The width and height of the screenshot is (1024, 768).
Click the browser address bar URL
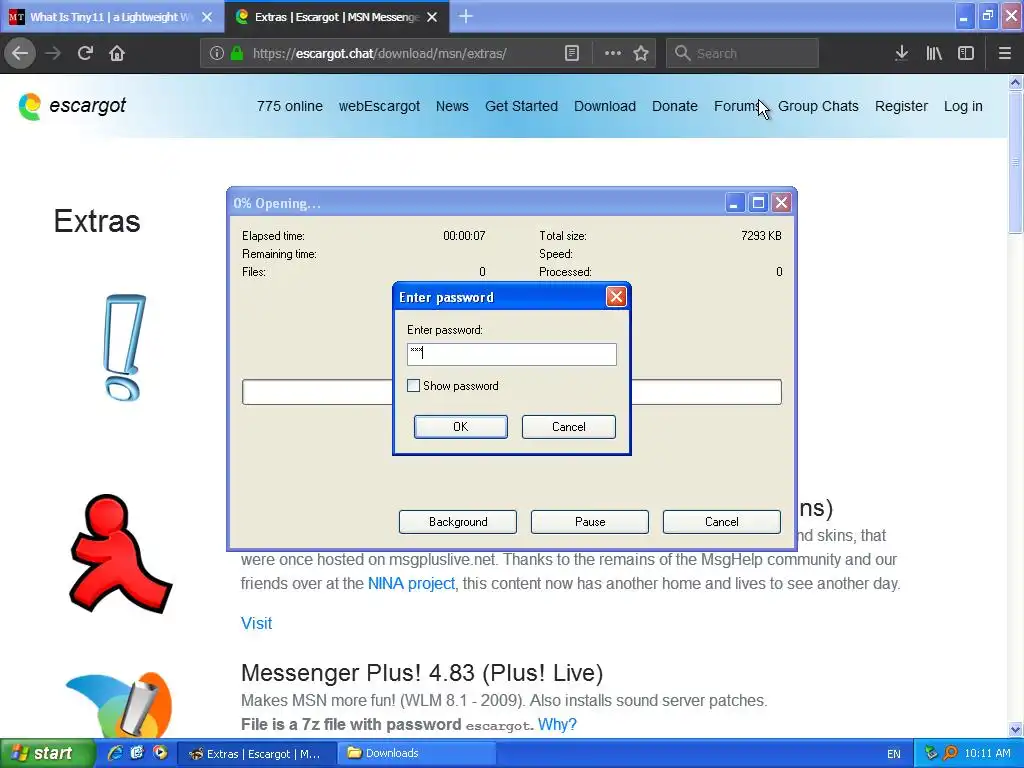(x=379, y=54)
